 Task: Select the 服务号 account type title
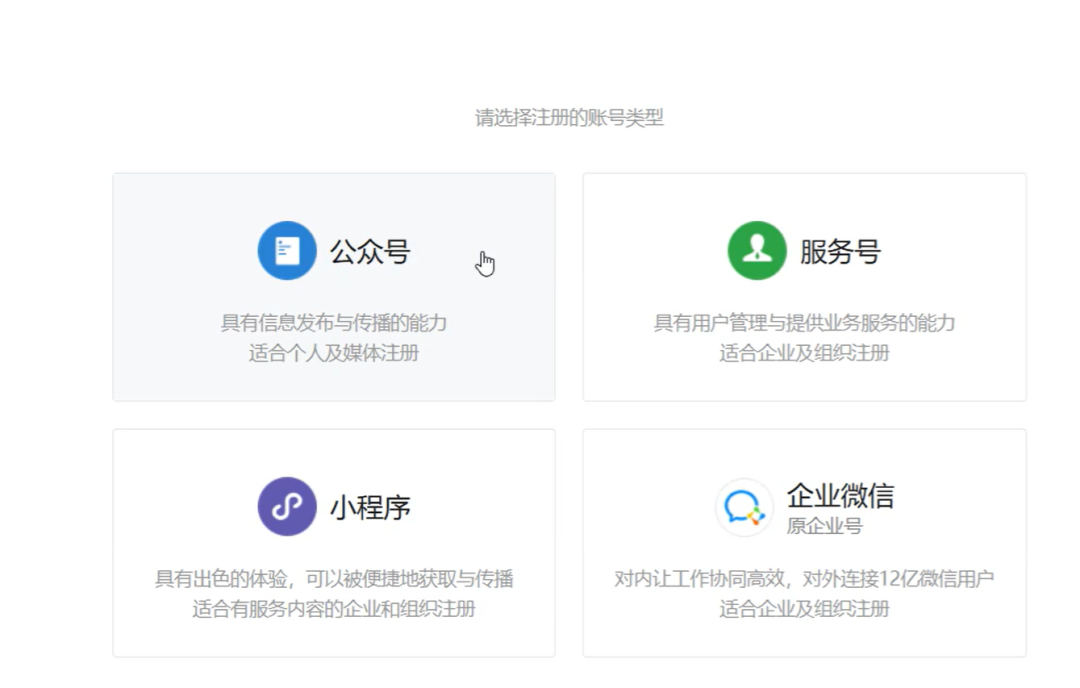[840, 251]
